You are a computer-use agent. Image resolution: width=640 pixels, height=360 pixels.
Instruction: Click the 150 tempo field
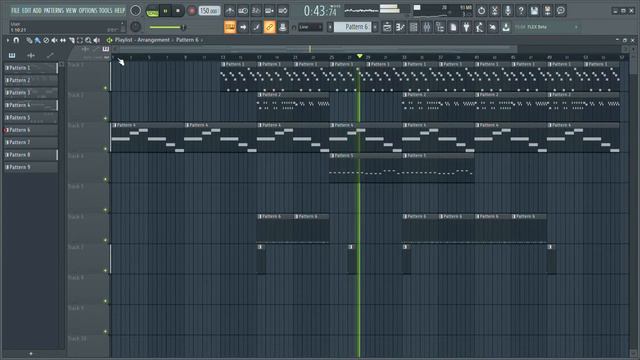click(x=209, y=11)
